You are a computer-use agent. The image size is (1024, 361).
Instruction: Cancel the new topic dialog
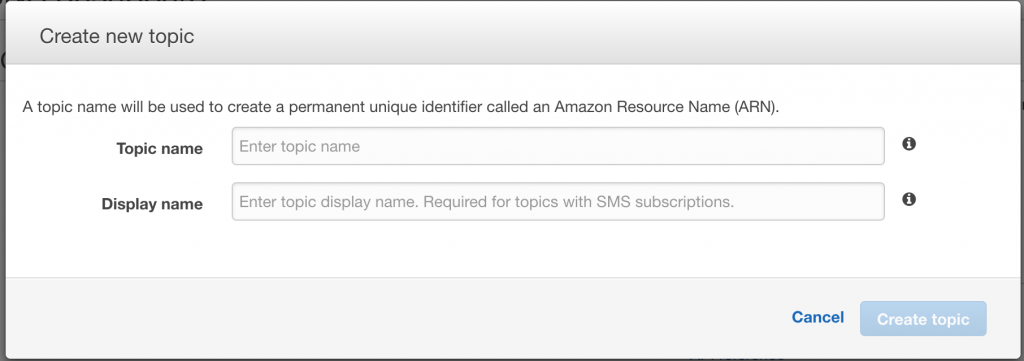[x=818, y=317]
